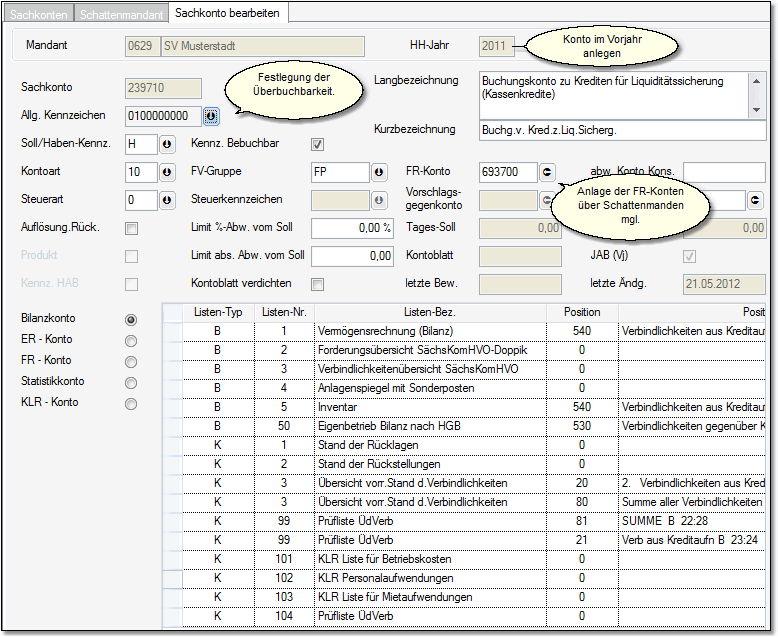Click Steuerart lookup icon
The width and height of the screenshot is (778, 638).
166,201
